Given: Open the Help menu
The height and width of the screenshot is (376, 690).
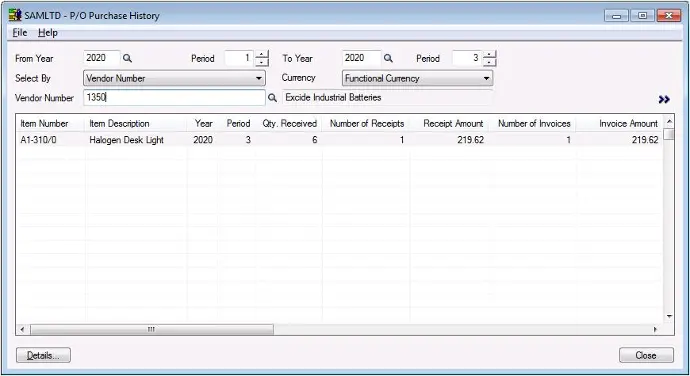Looking at the screenshot, I should pyautogui.click(x=48, y=33).
